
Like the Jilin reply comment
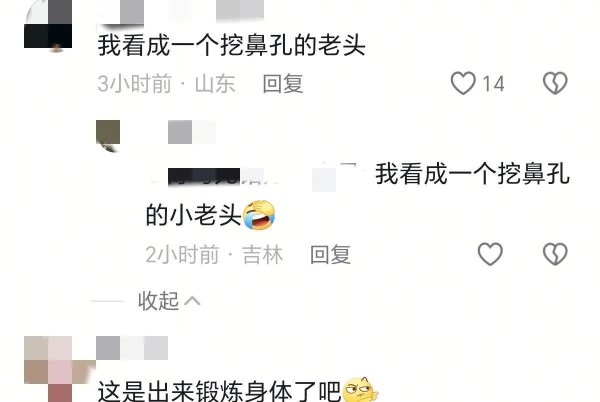pyautogui.click(x=490, y=254)
